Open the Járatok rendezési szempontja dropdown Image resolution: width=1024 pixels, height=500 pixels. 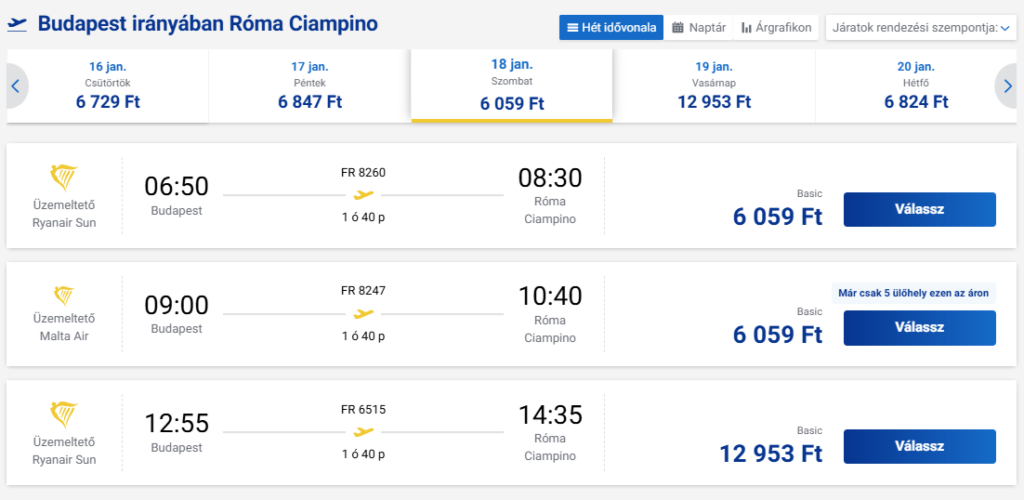[921, 27]
